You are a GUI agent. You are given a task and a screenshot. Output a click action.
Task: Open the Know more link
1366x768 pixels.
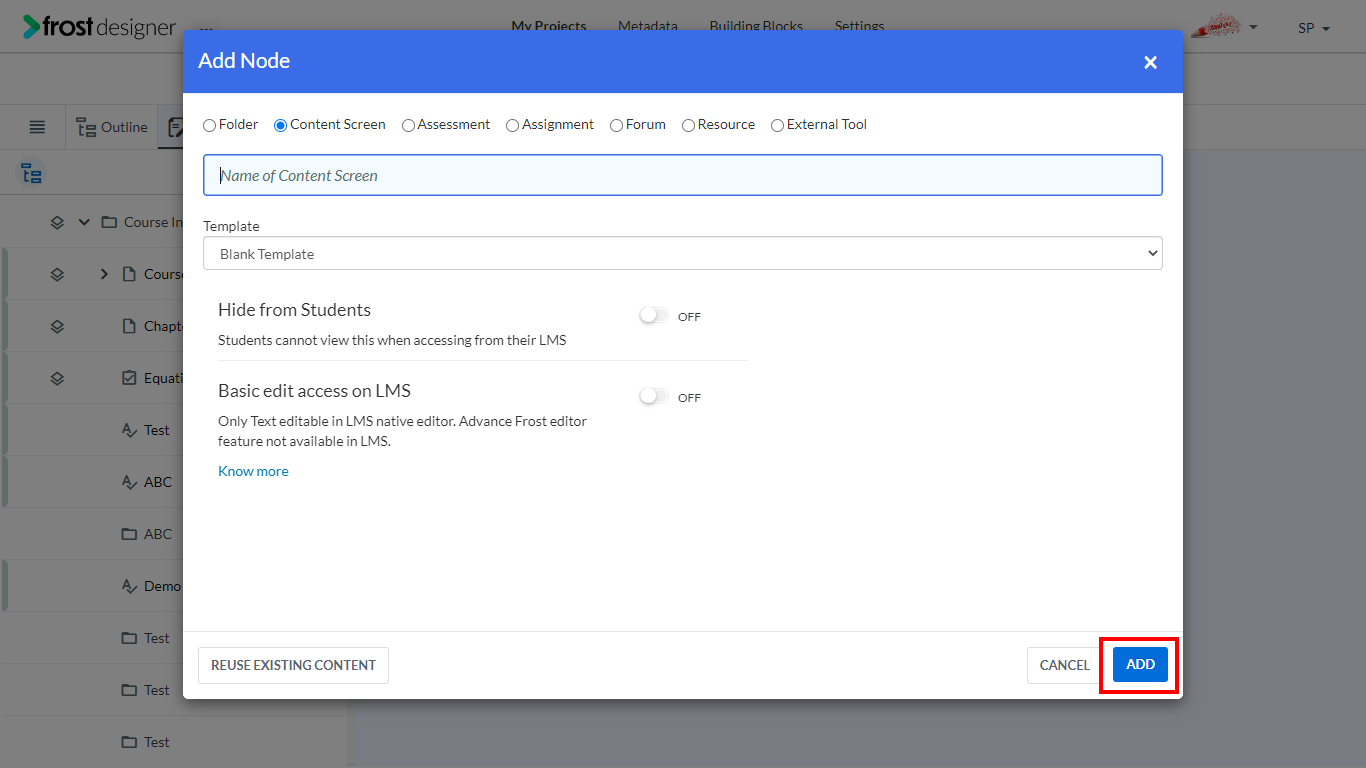point(253,471)
